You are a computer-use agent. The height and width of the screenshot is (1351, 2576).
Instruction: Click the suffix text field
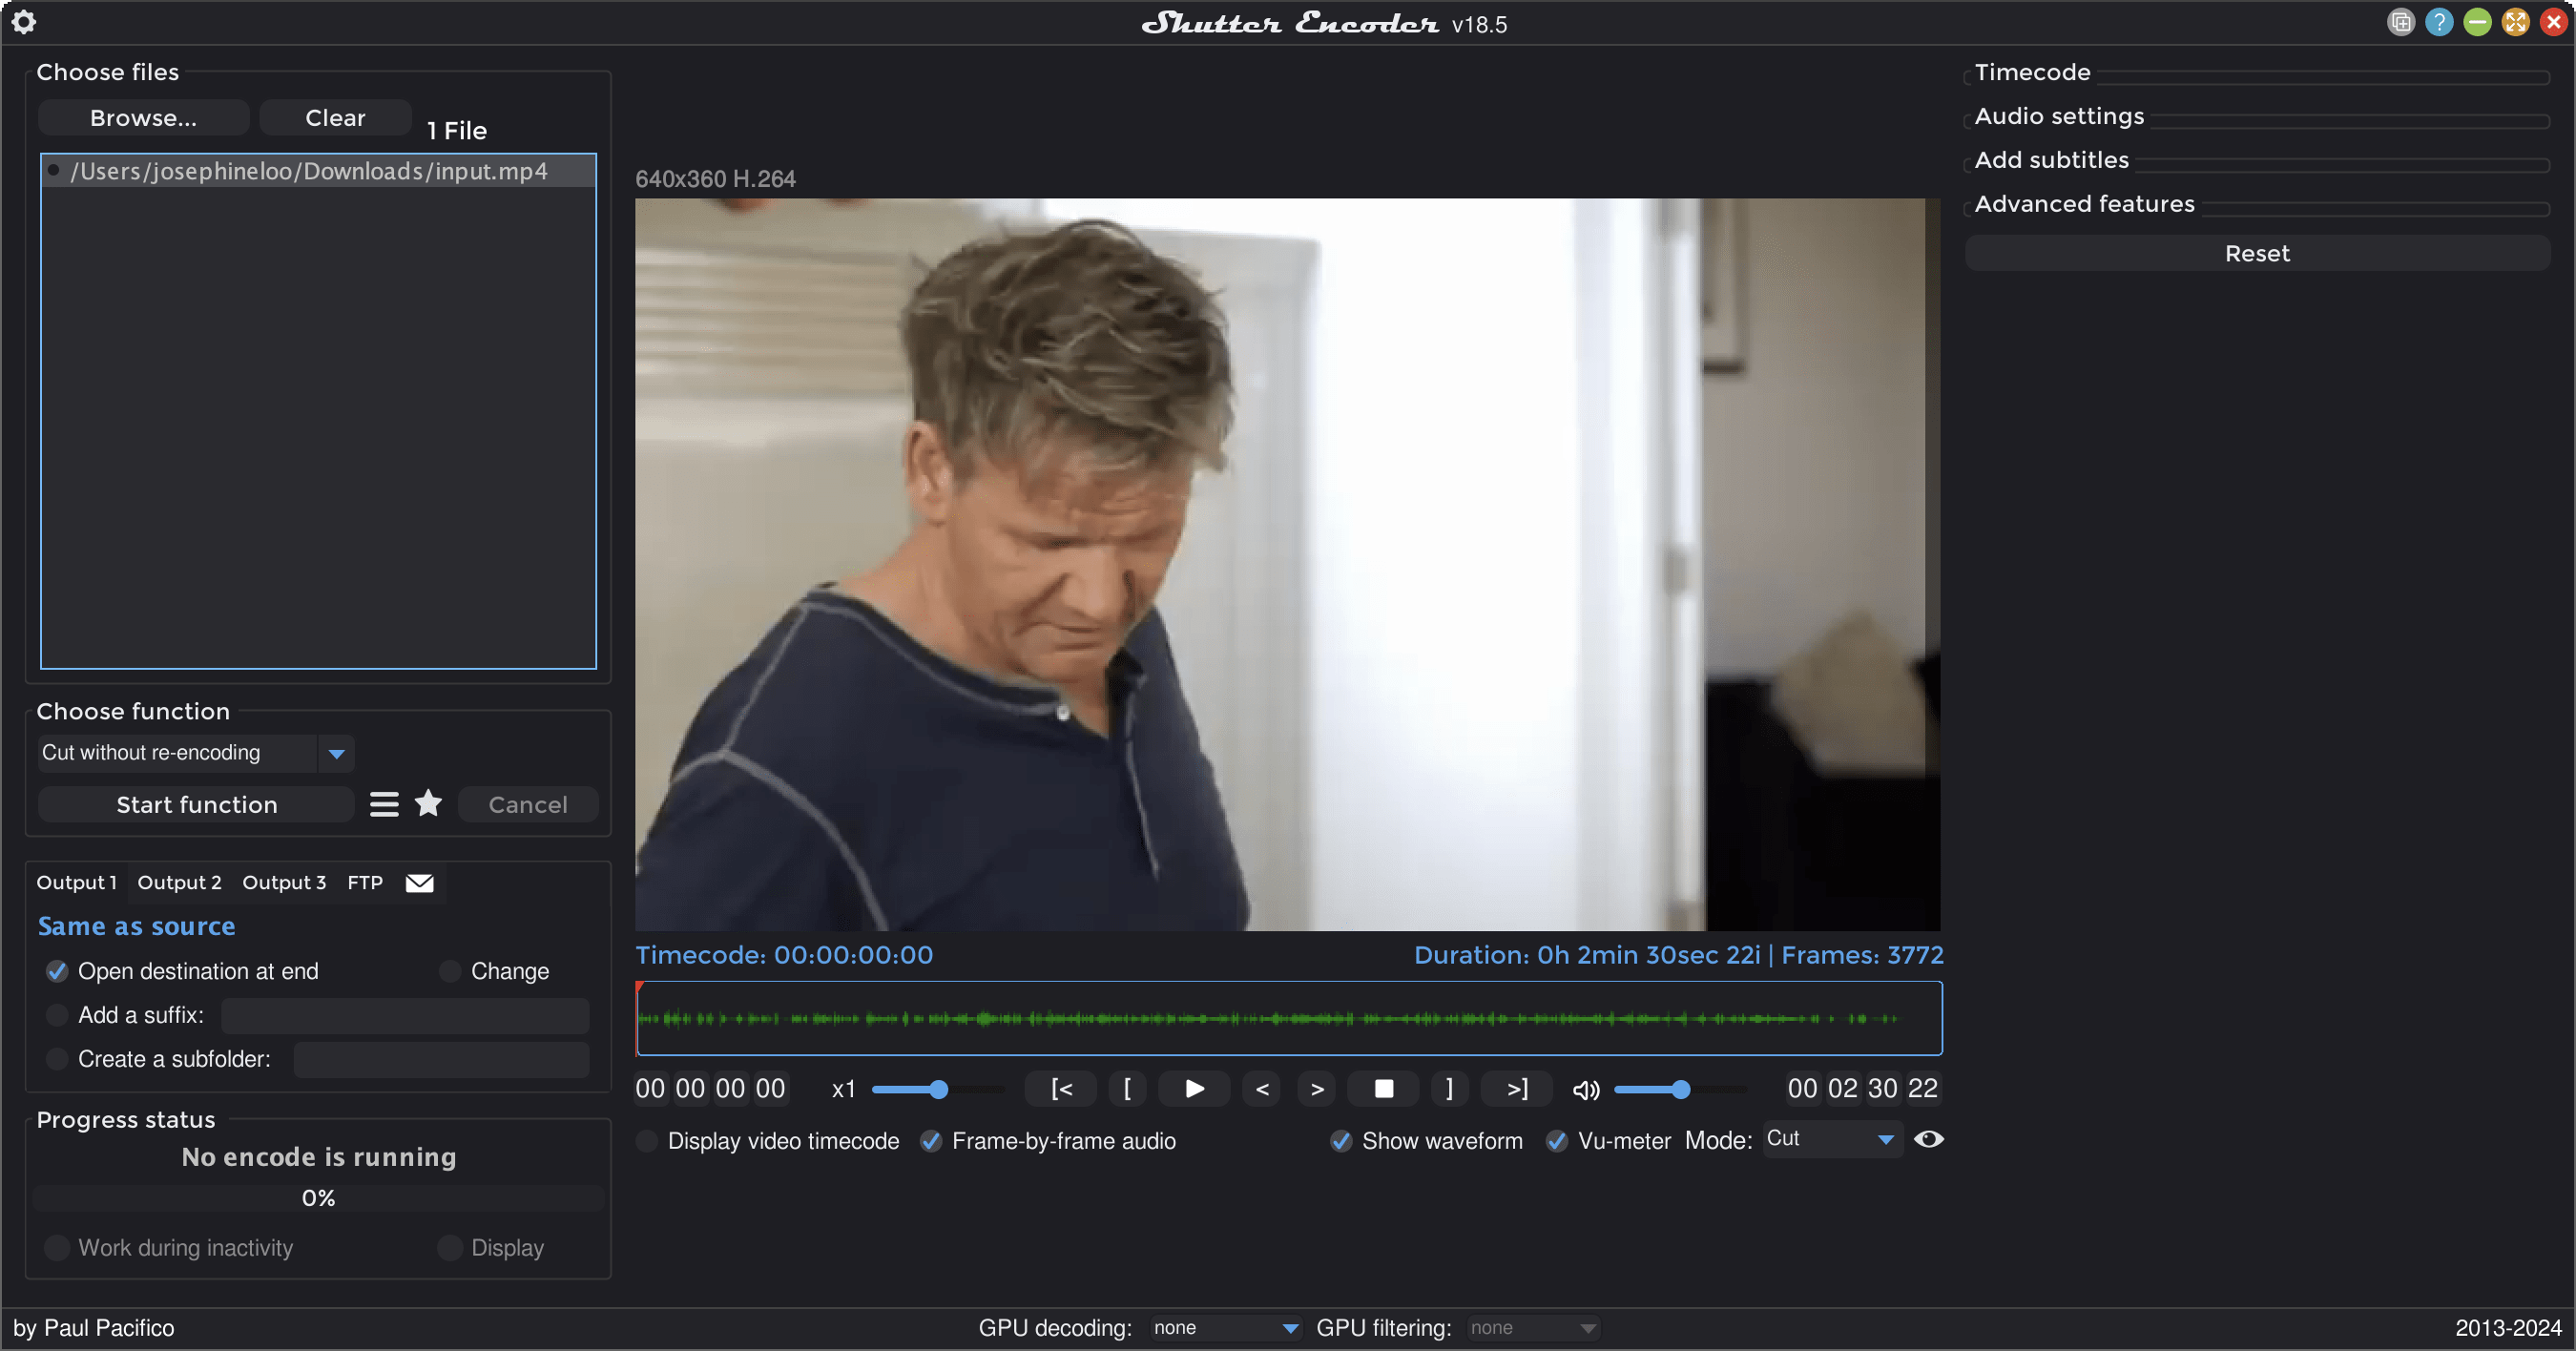coord(405,1015)
